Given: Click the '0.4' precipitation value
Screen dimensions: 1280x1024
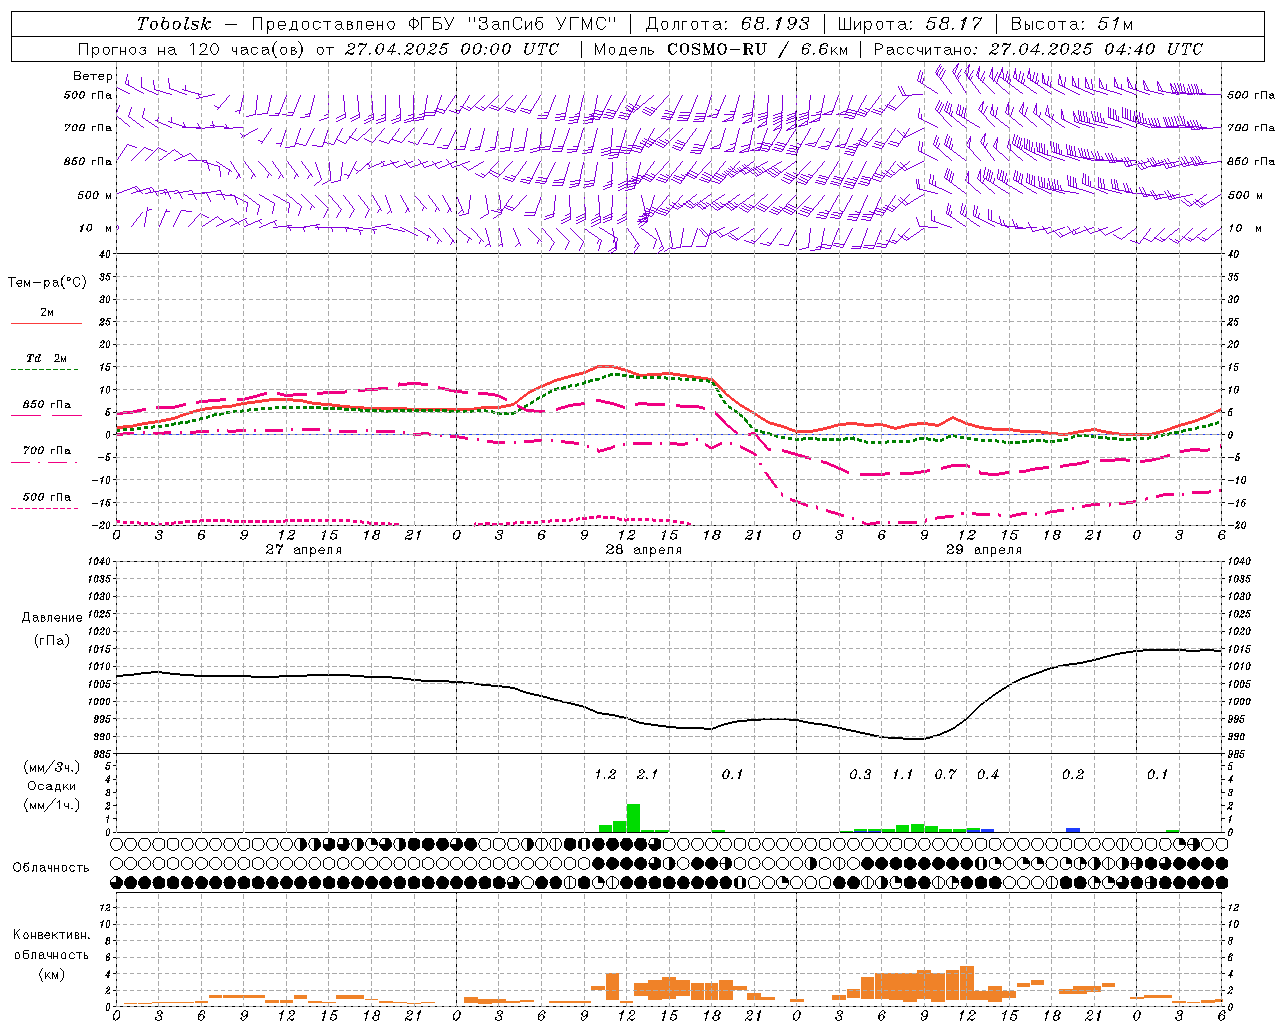Looking at the screenshot, I should [x=988, y=775].
